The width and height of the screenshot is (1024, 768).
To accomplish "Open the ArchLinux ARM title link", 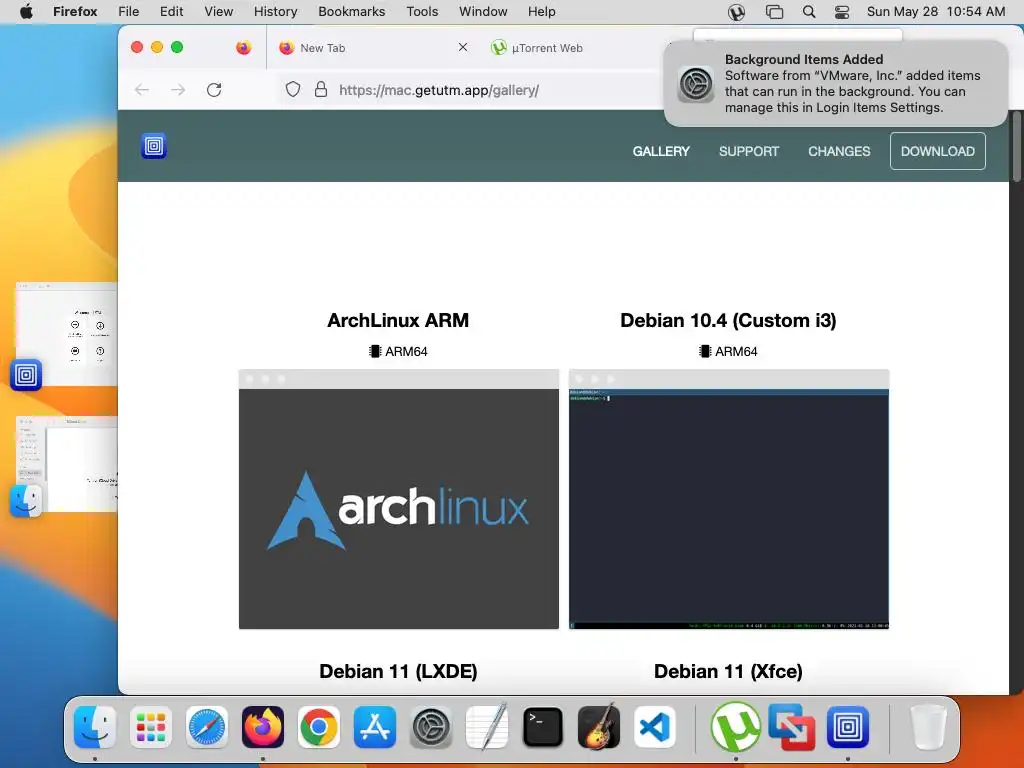I will 398,320.
